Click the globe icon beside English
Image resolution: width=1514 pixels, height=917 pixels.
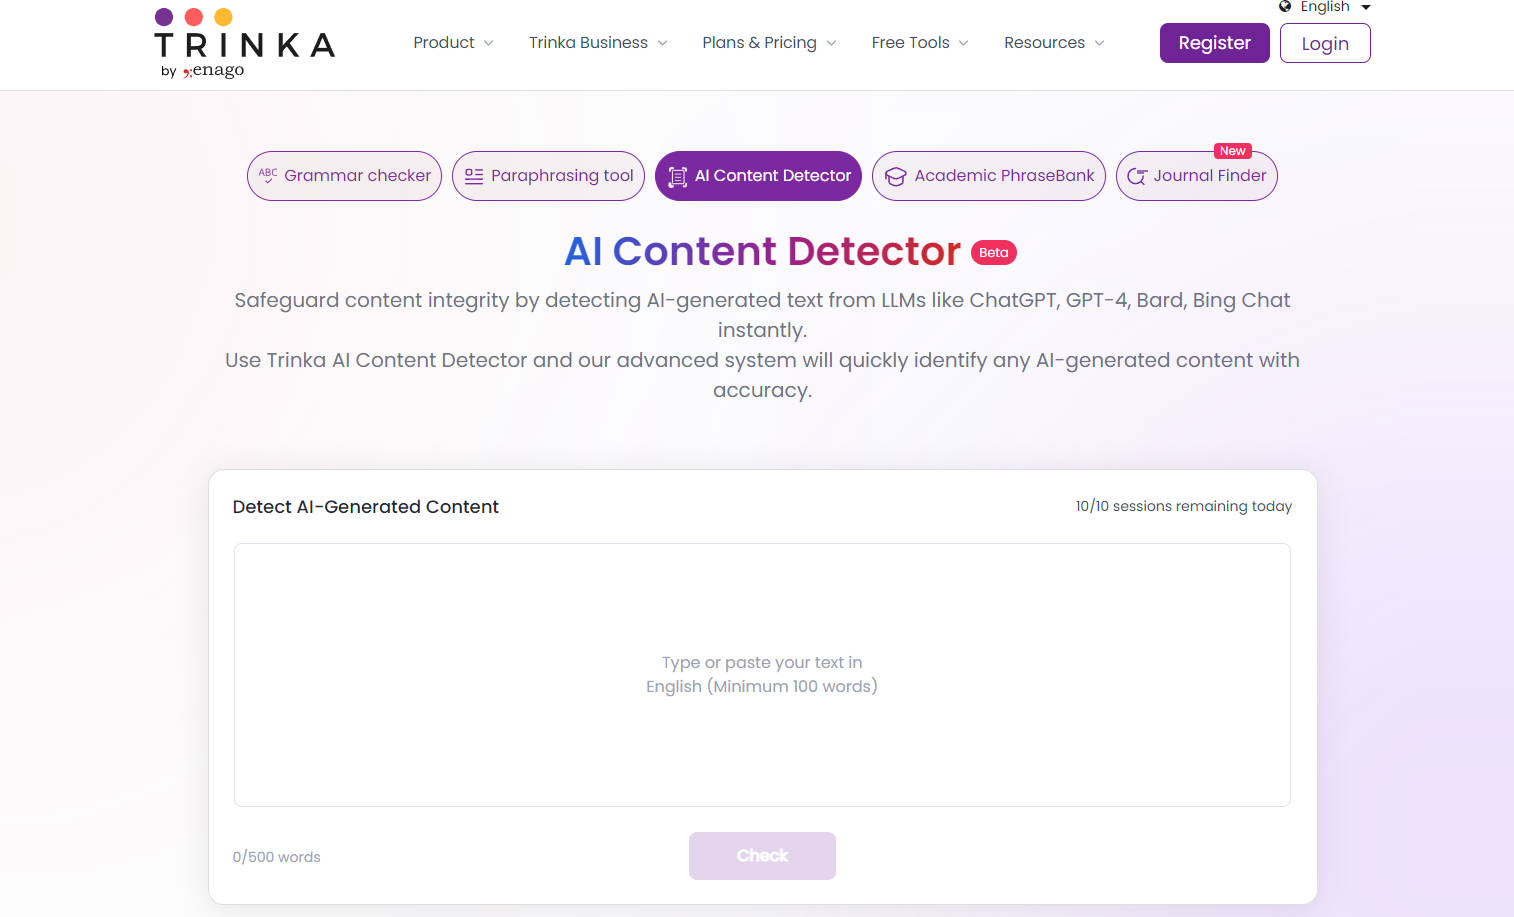pos(1285,7)
